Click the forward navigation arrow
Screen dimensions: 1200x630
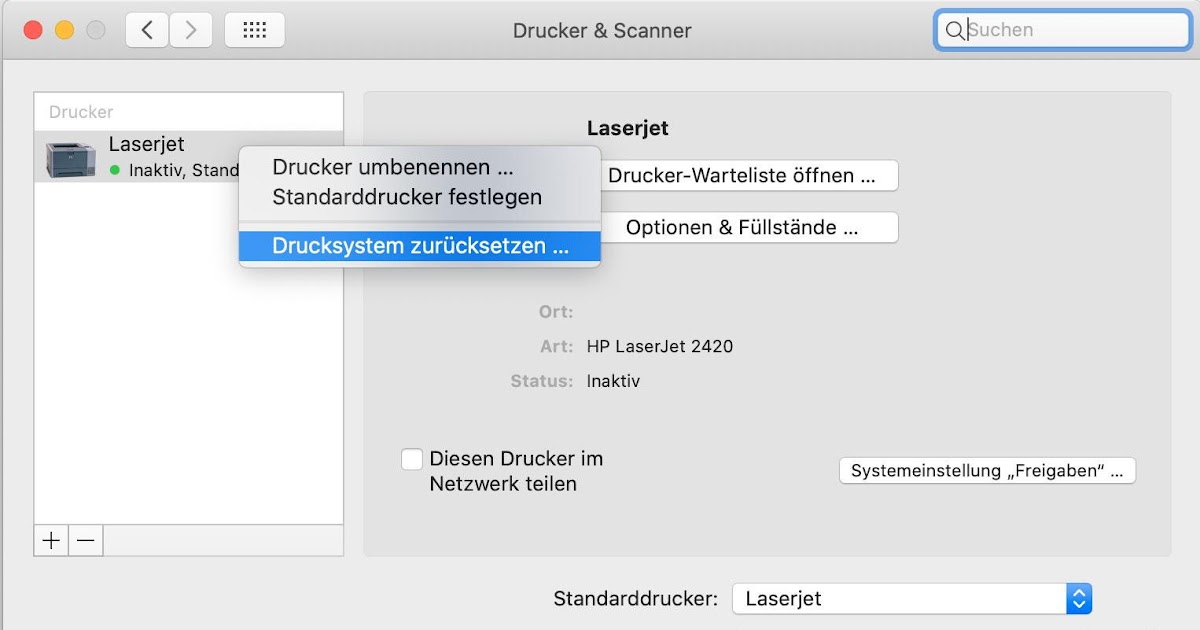pos(191,30)
